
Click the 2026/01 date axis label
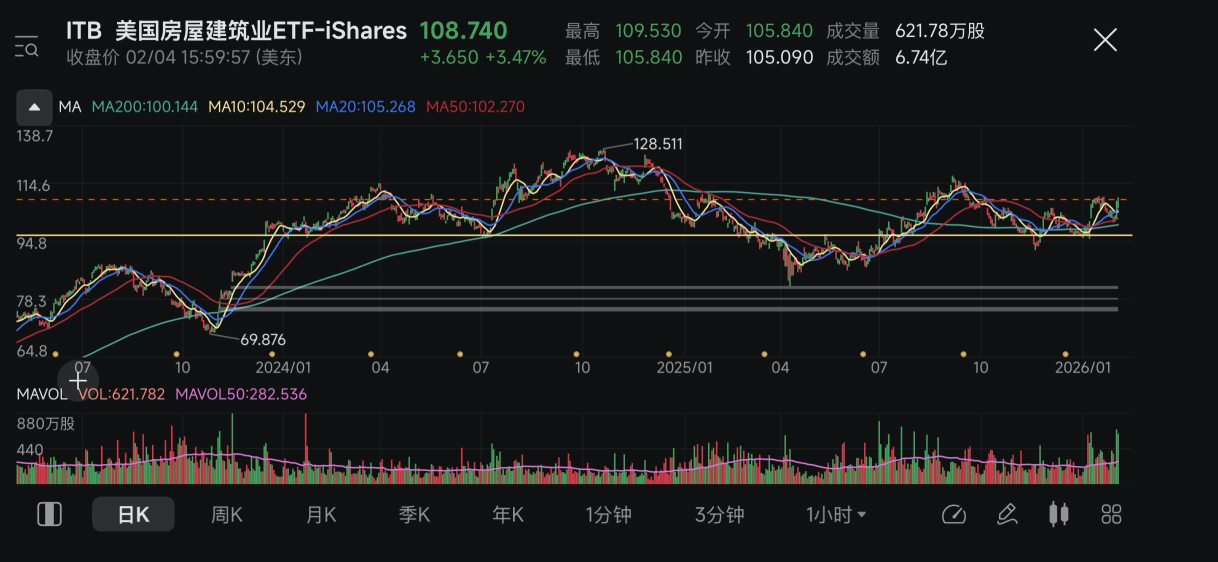click(1085, 367)
